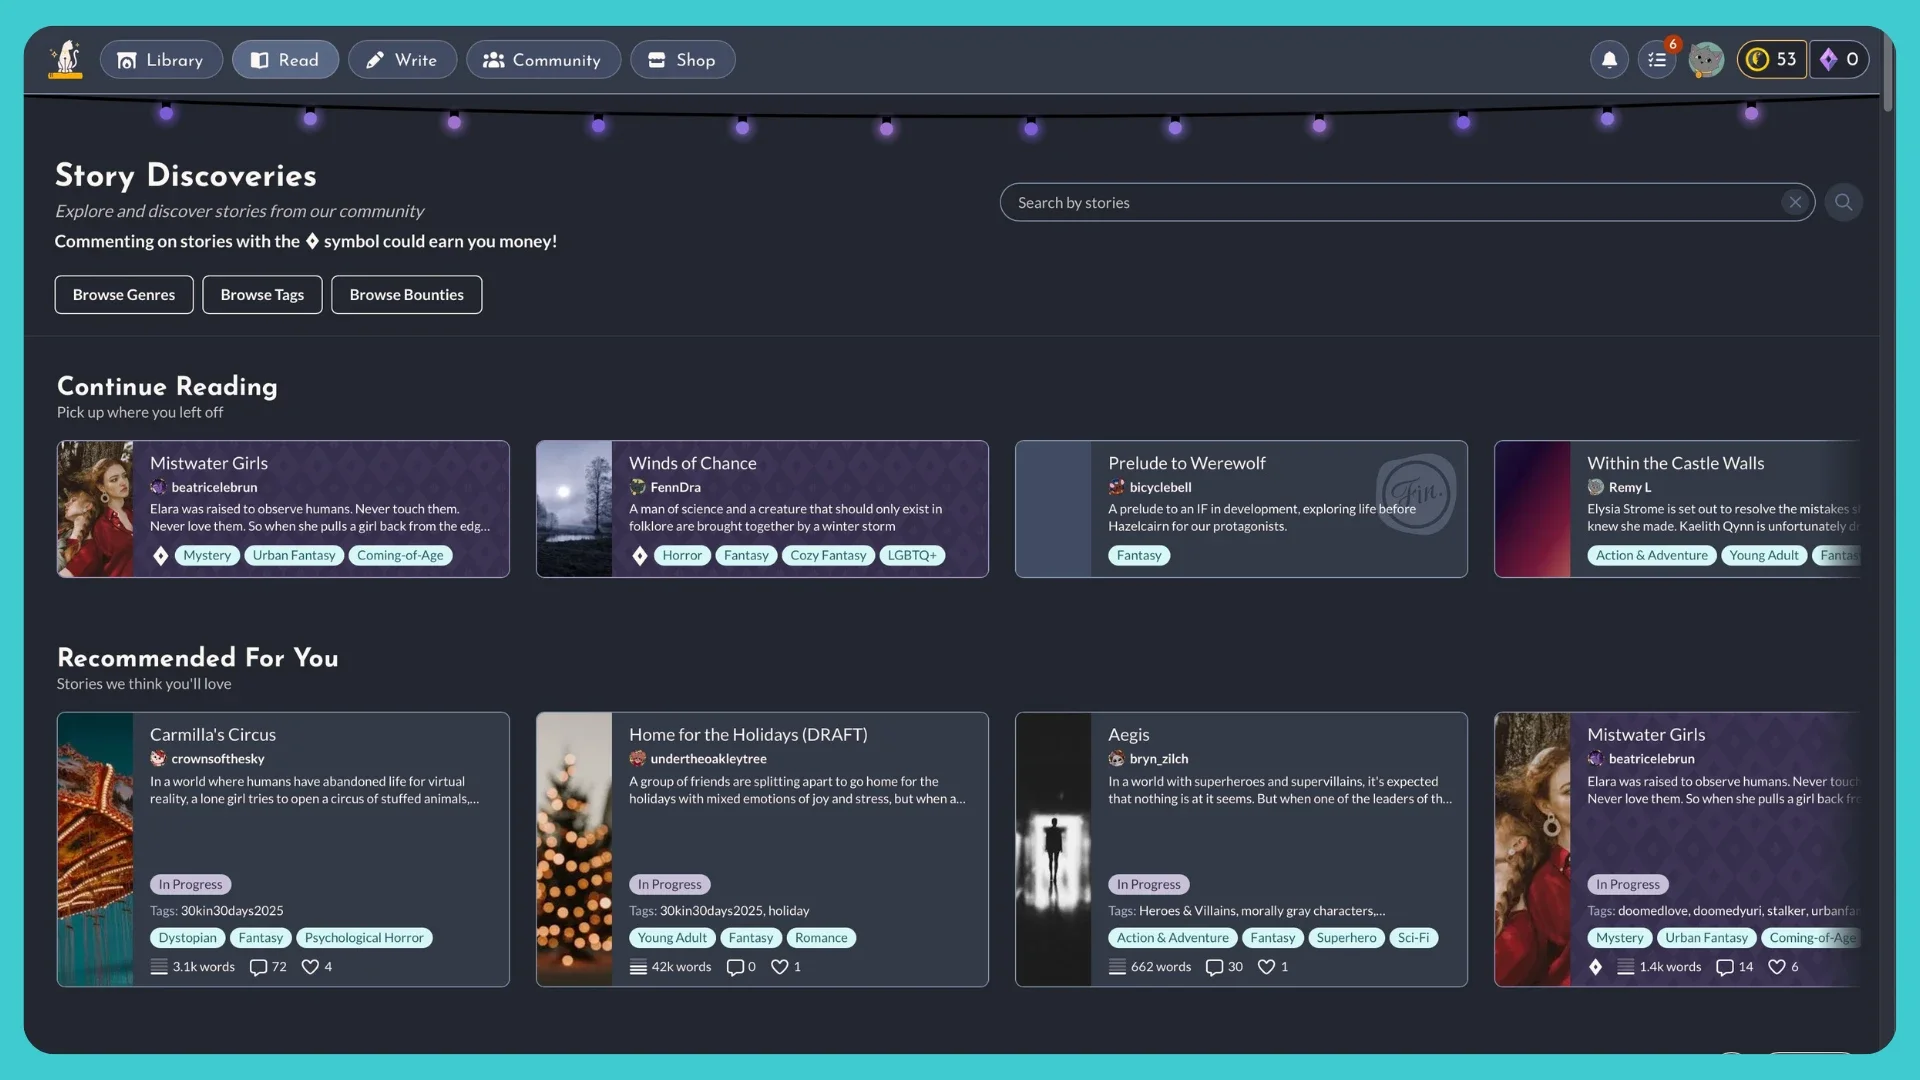Click comment icon on Aegis story card
This screenshot has height=1080, width=1920.
pos(1214,967)
